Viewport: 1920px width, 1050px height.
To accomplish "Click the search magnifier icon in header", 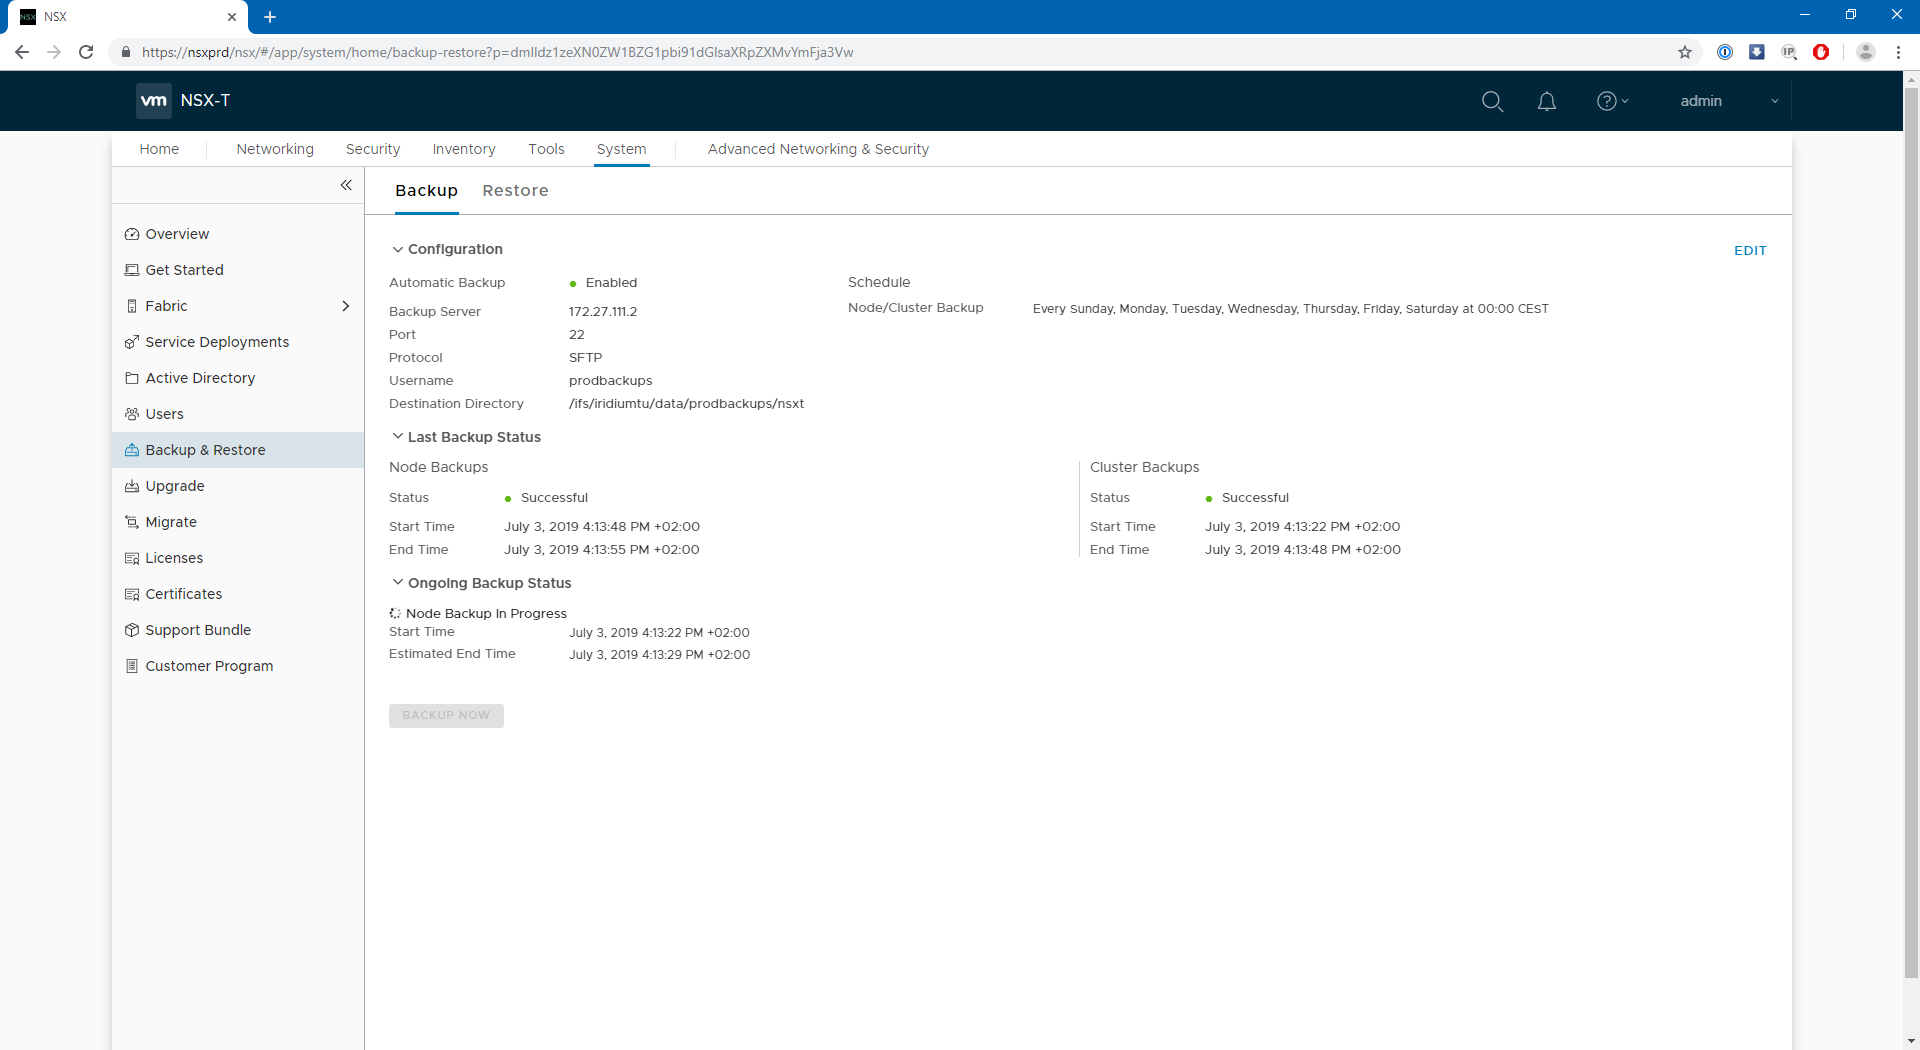I will pyautogui.click(x=1492, y=101).
